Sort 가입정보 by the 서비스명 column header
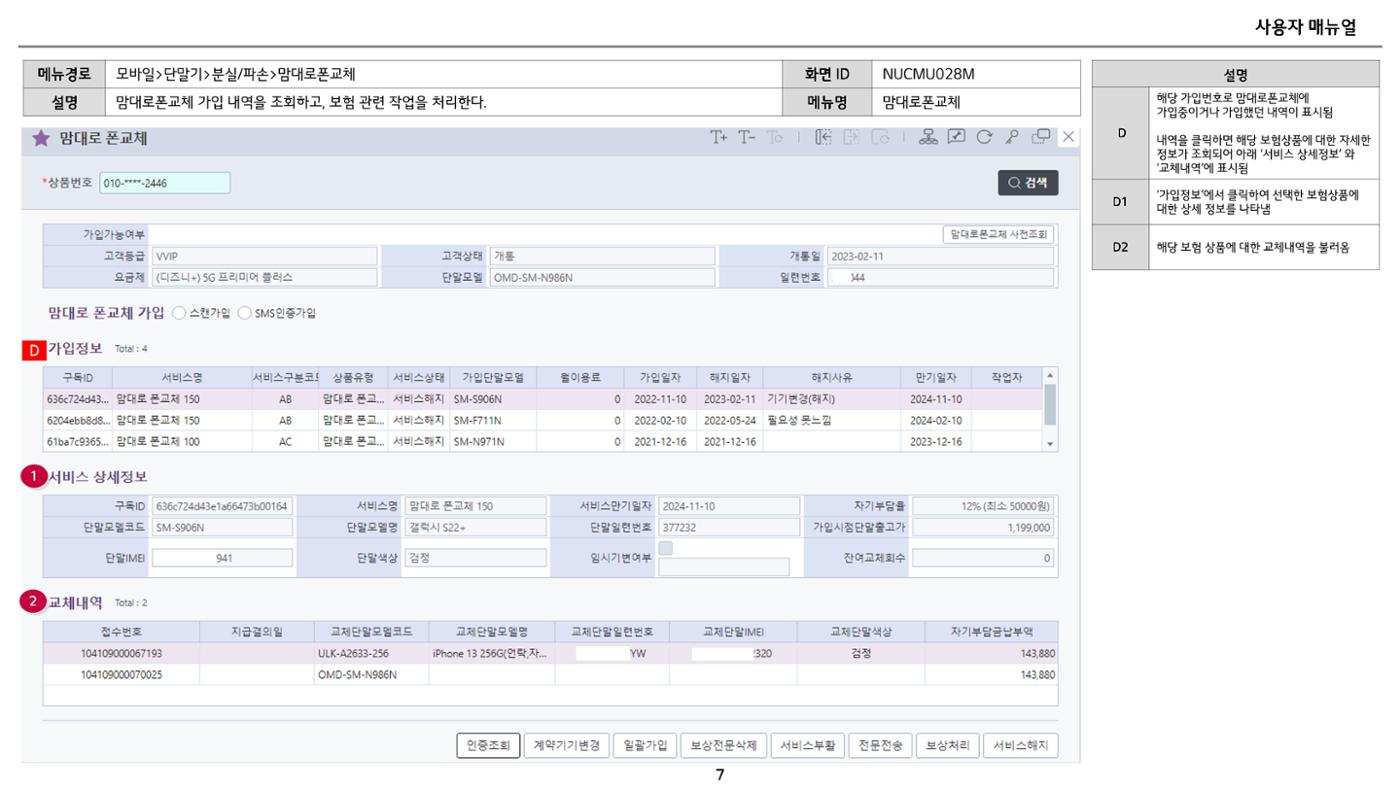Screen dimensions: 1400x788 tap(182, 377)
